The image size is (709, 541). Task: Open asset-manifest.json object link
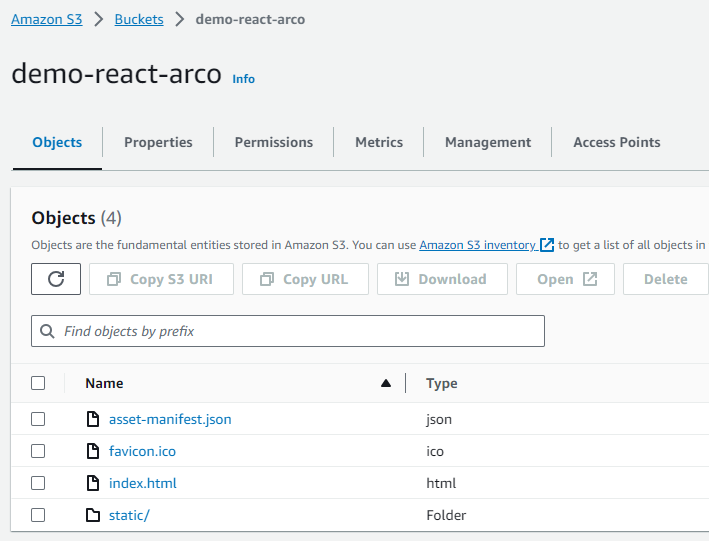click(170, 419)
